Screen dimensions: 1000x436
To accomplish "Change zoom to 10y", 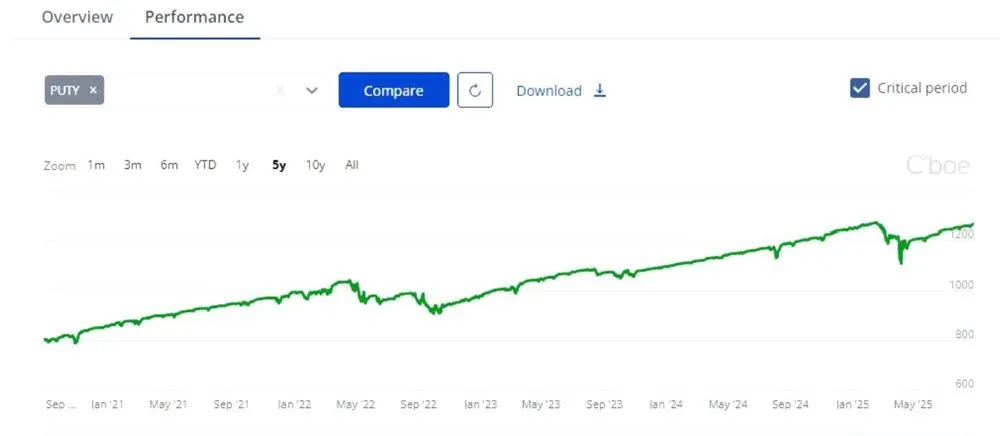I will coord(315,165).
